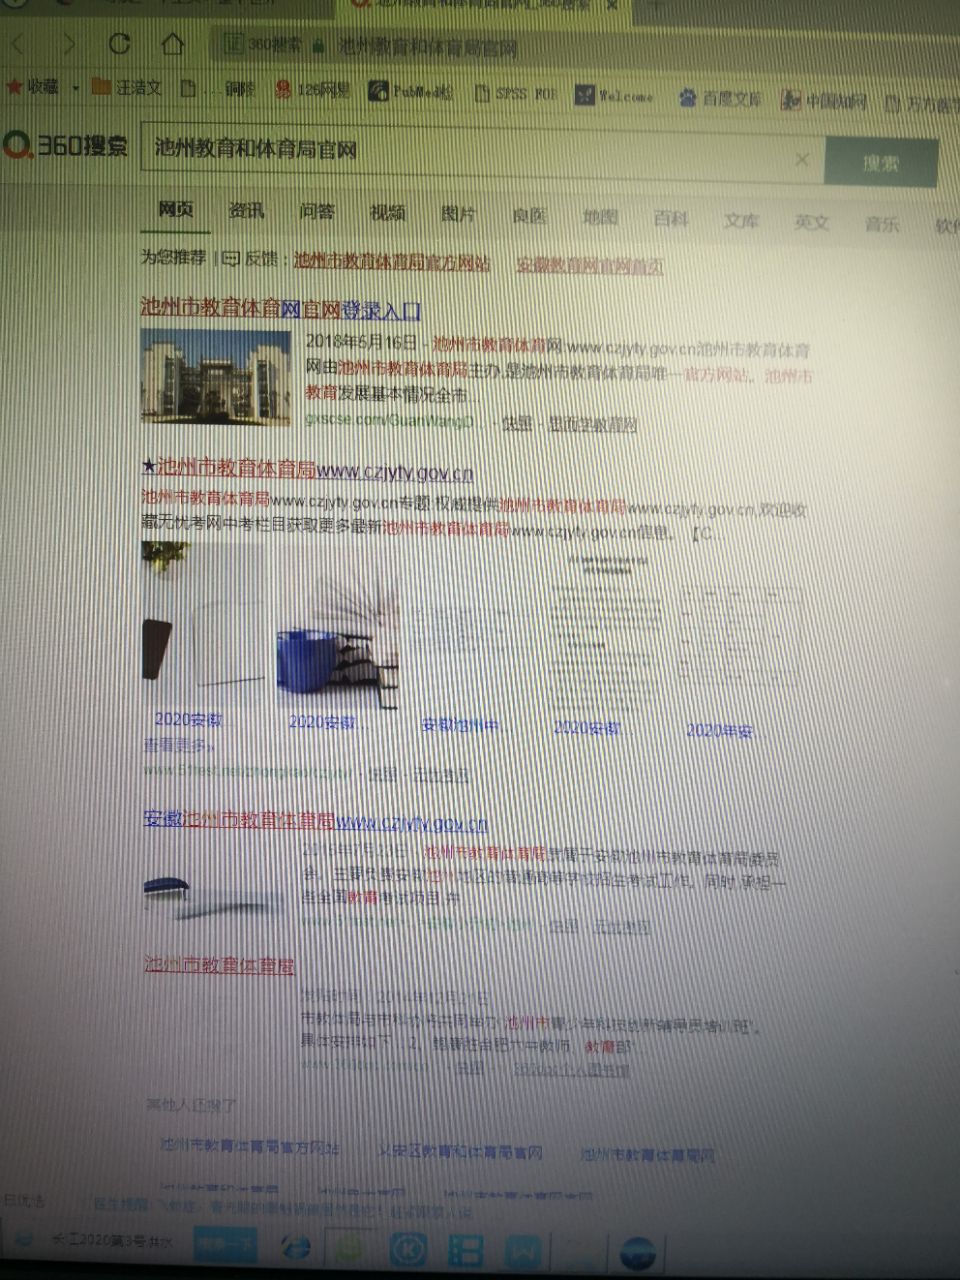Viewport: 960px width, 1280px height.
Task: Open recommended link 安徽教育网官网首页
Action: [x=590, y=266]
